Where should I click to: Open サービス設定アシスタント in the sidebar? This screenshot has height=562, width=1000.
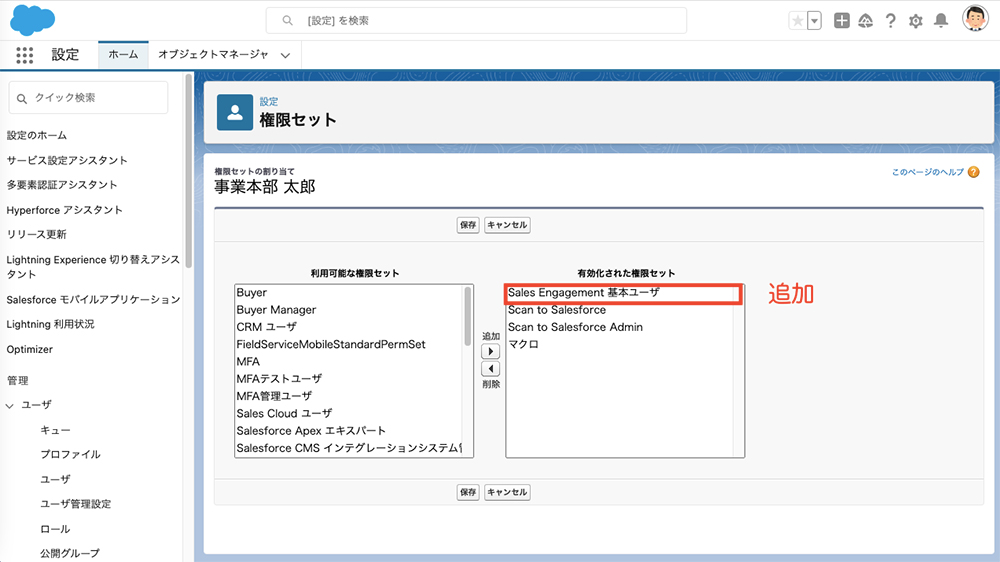pos(67,160)
